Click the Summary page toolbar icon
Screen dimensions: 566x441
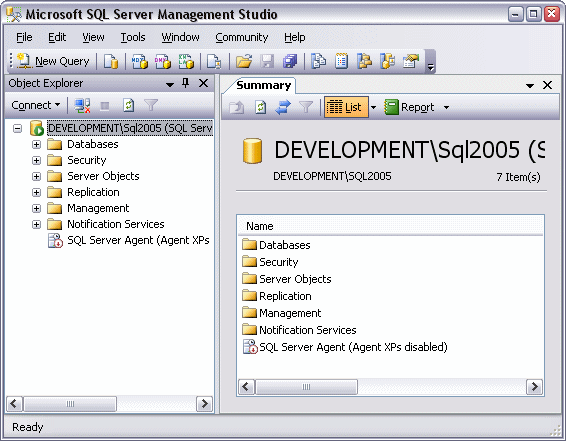coord(341,61)
